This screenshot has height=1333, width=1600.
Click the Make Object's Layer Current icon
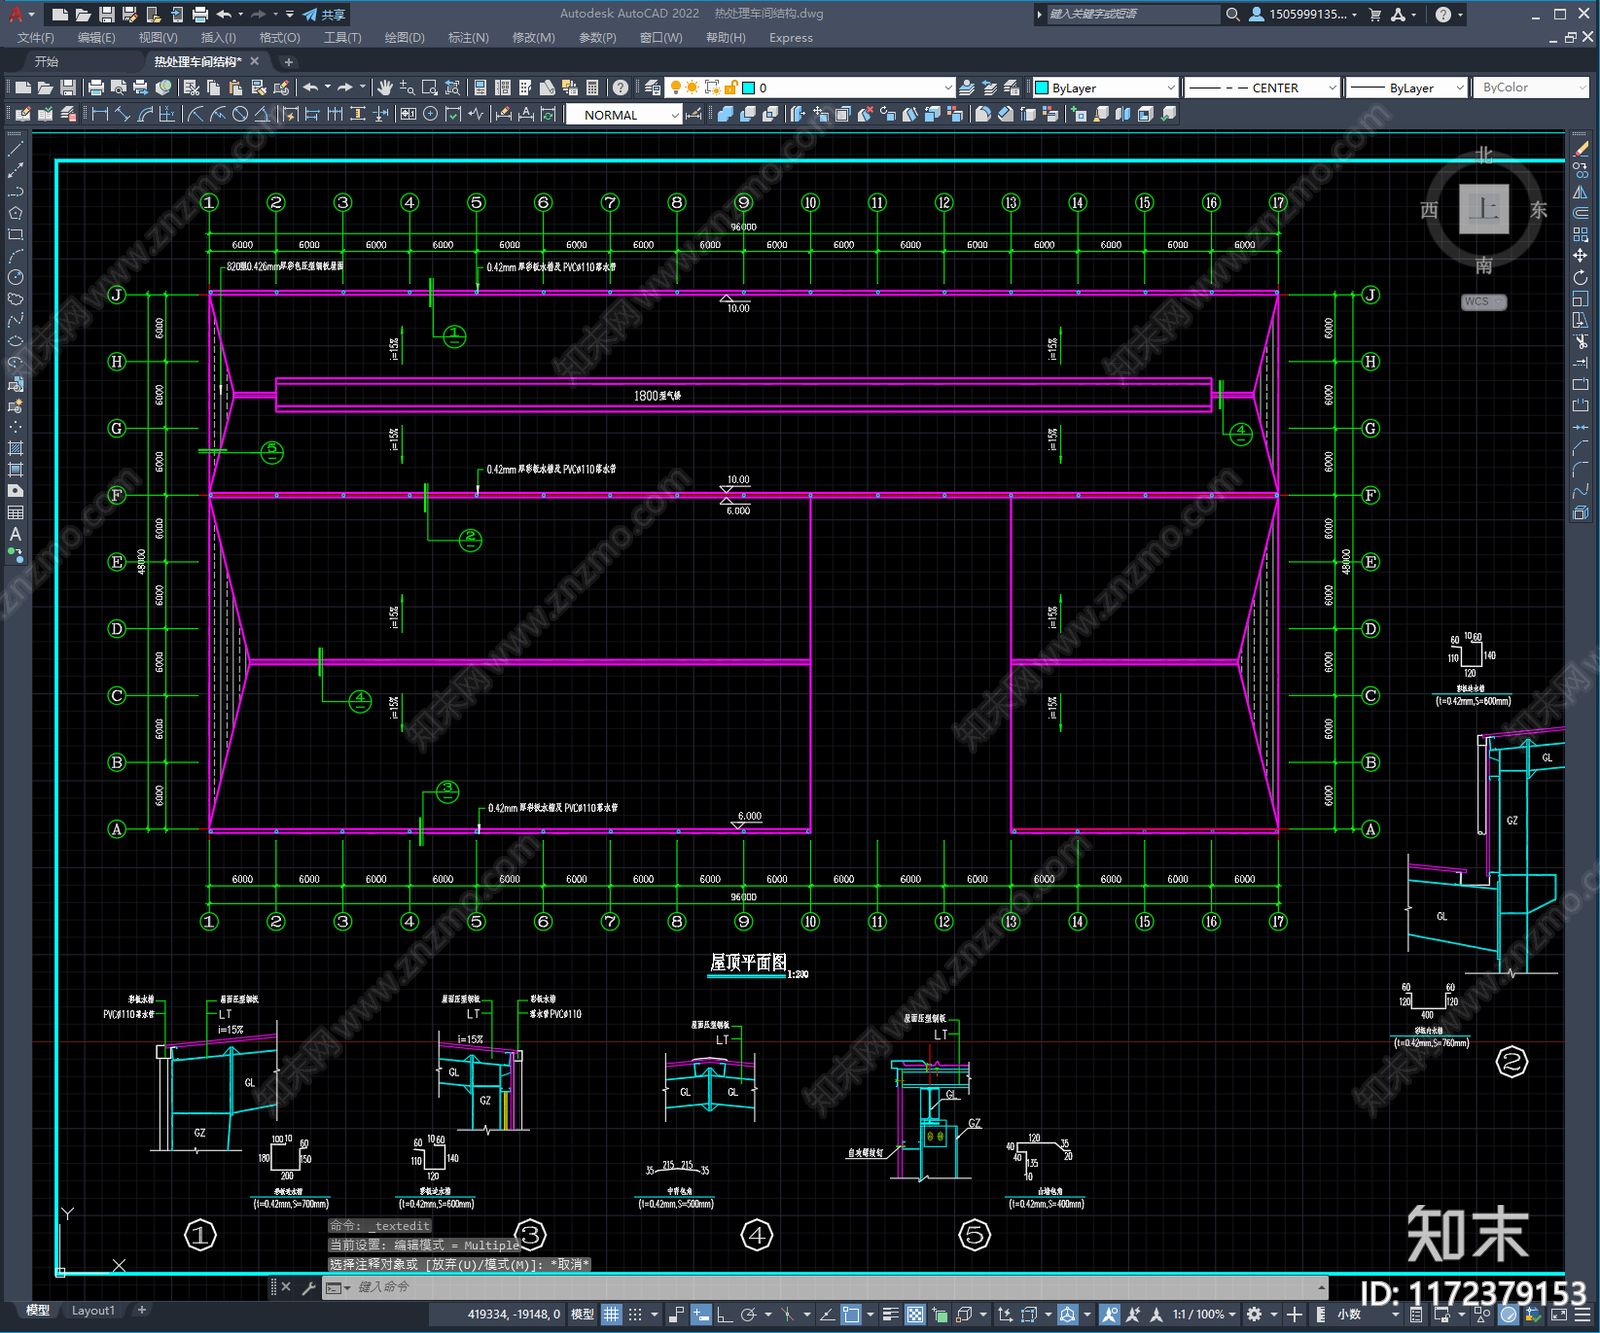[x=967, y=88]
